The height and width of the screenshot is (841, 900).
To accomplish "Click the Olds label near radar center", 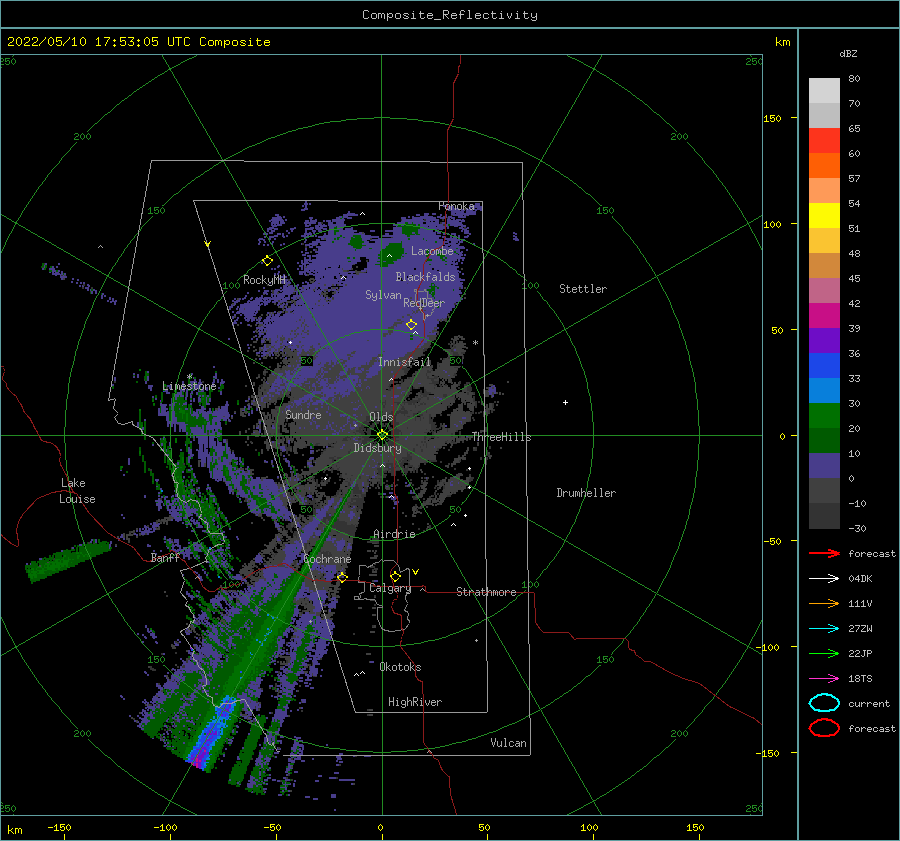I will (381, 417).
